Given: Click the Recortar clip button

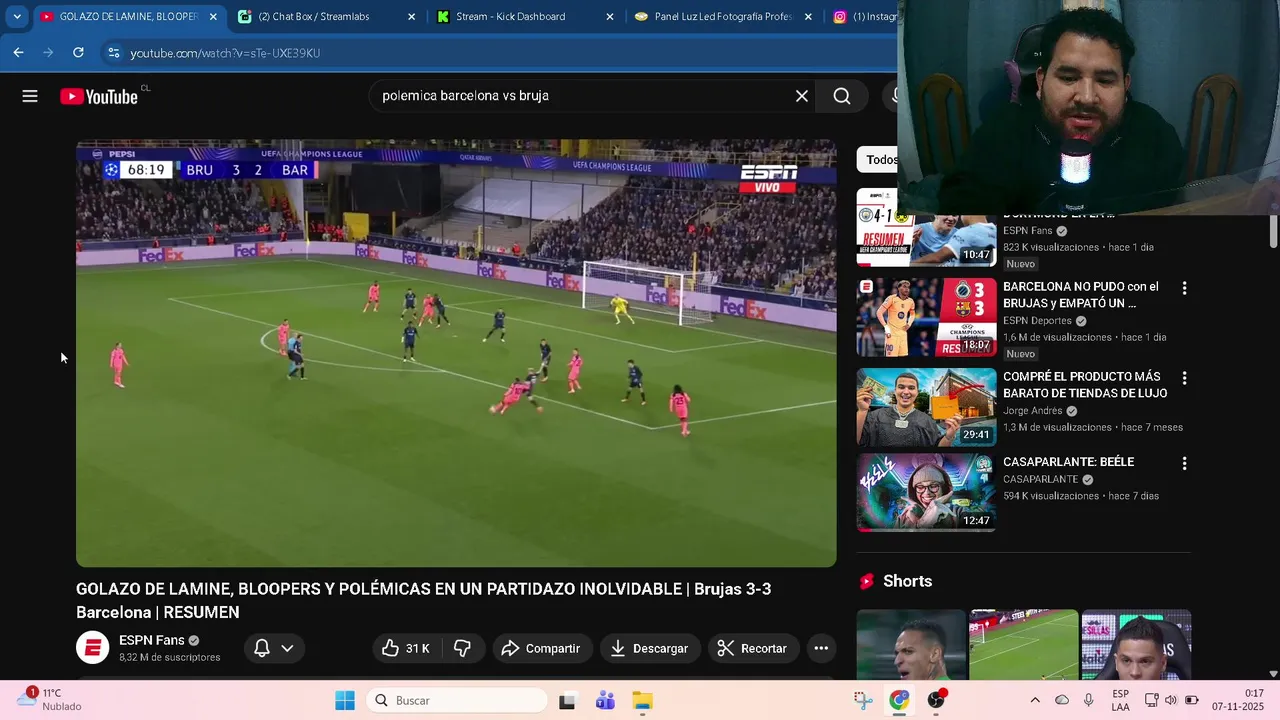Looking at the screenshot, I should coord(753,648).
